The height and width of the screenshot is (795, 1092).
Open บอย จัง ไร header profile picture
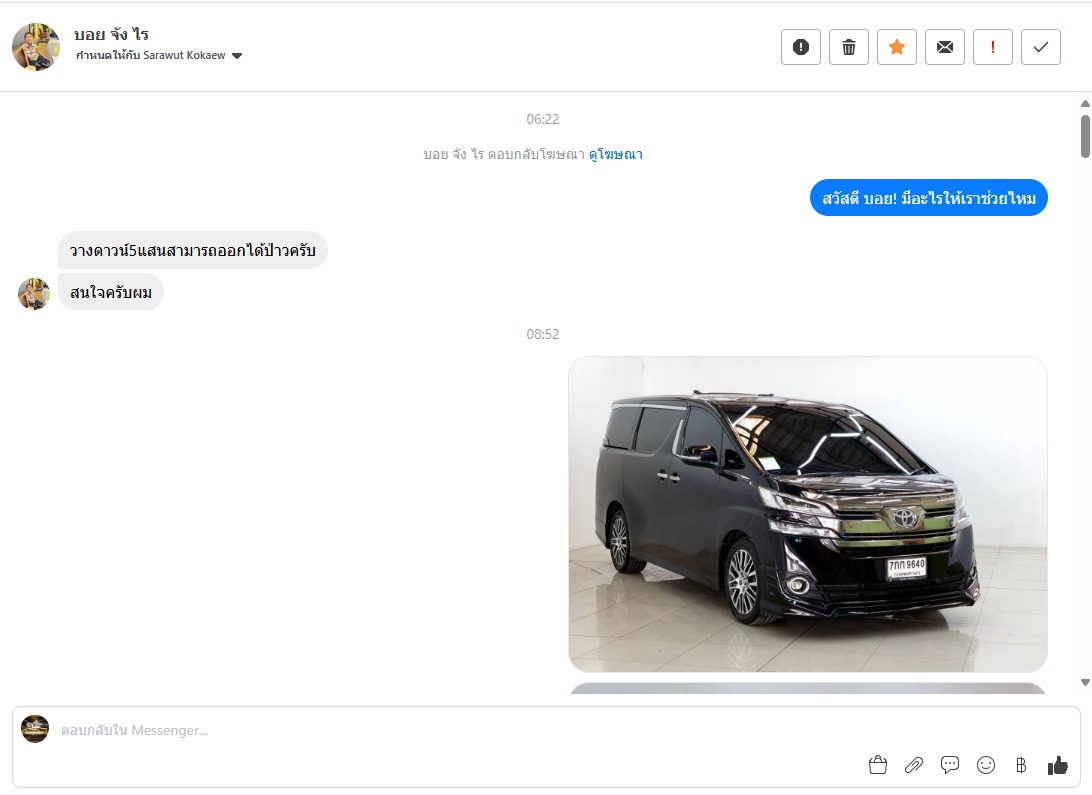click(x=36, y=47)
